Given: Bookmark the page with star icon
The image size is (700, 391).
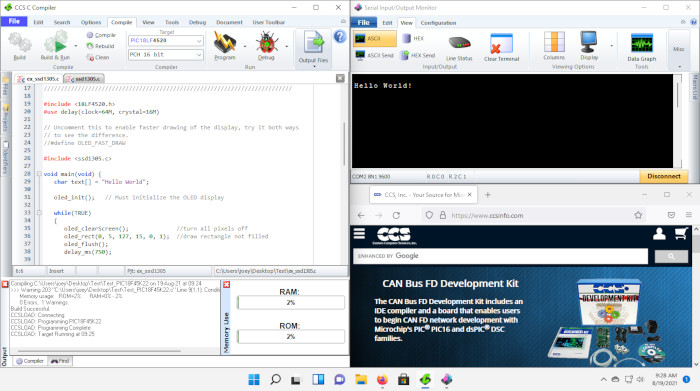Looking at the screenshot, I should [638, 215].
